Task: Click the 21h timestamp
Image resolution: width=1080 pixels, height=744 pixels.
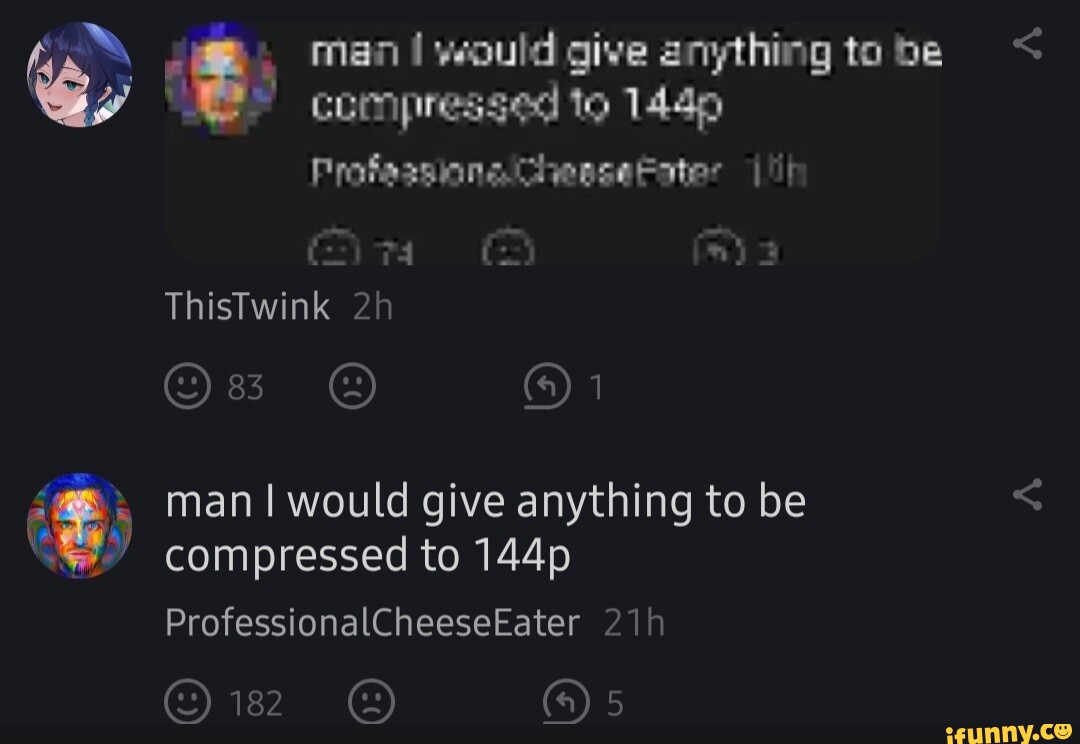Action: point(634,623)
